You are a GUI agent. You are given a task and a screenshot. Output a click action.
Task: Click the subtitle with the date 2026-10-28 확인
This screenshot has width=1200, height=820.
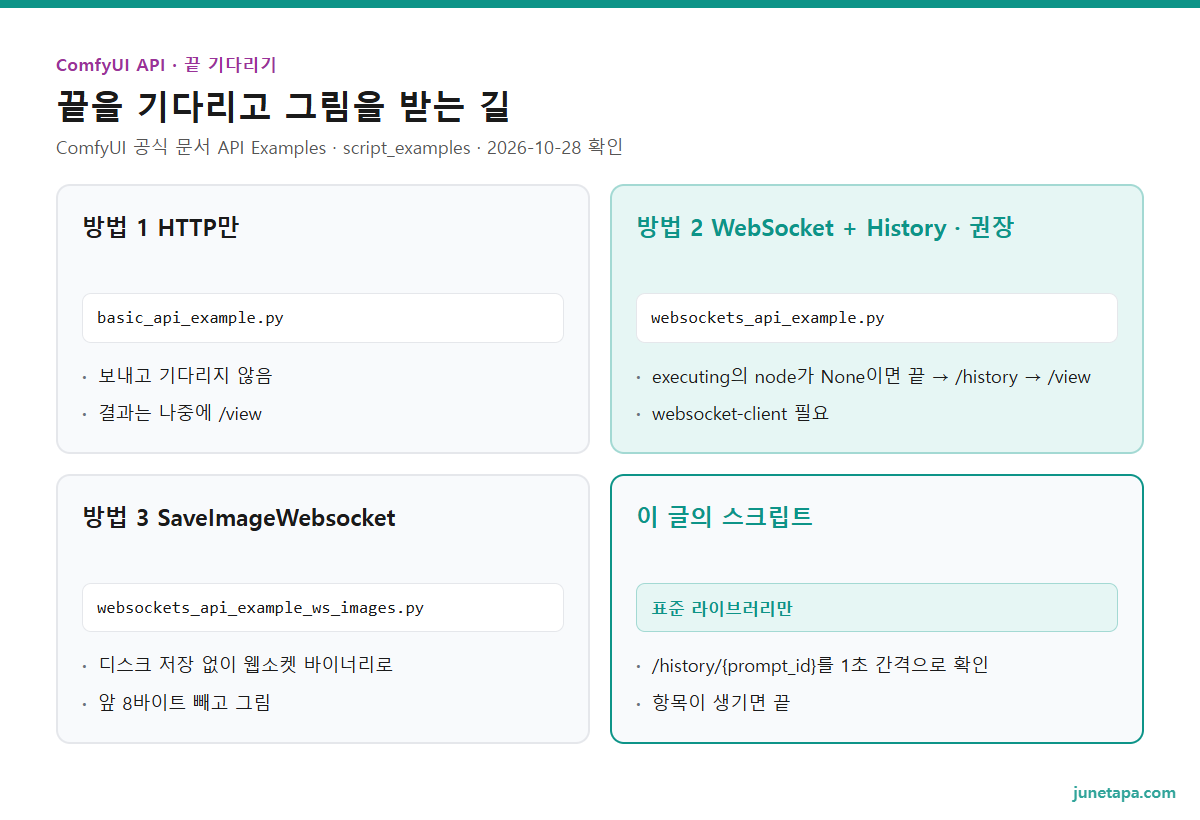[340, 148]
